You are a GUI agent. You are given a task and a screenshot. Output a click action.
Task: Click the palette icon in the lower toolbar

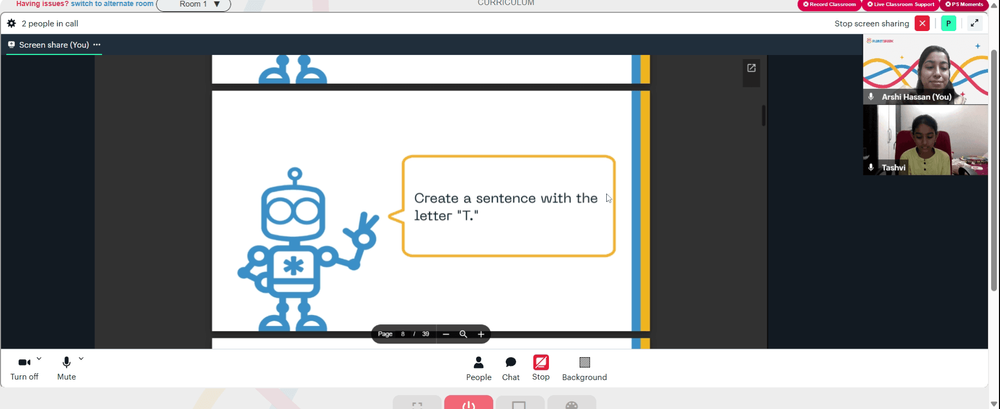tap(571, 405)
